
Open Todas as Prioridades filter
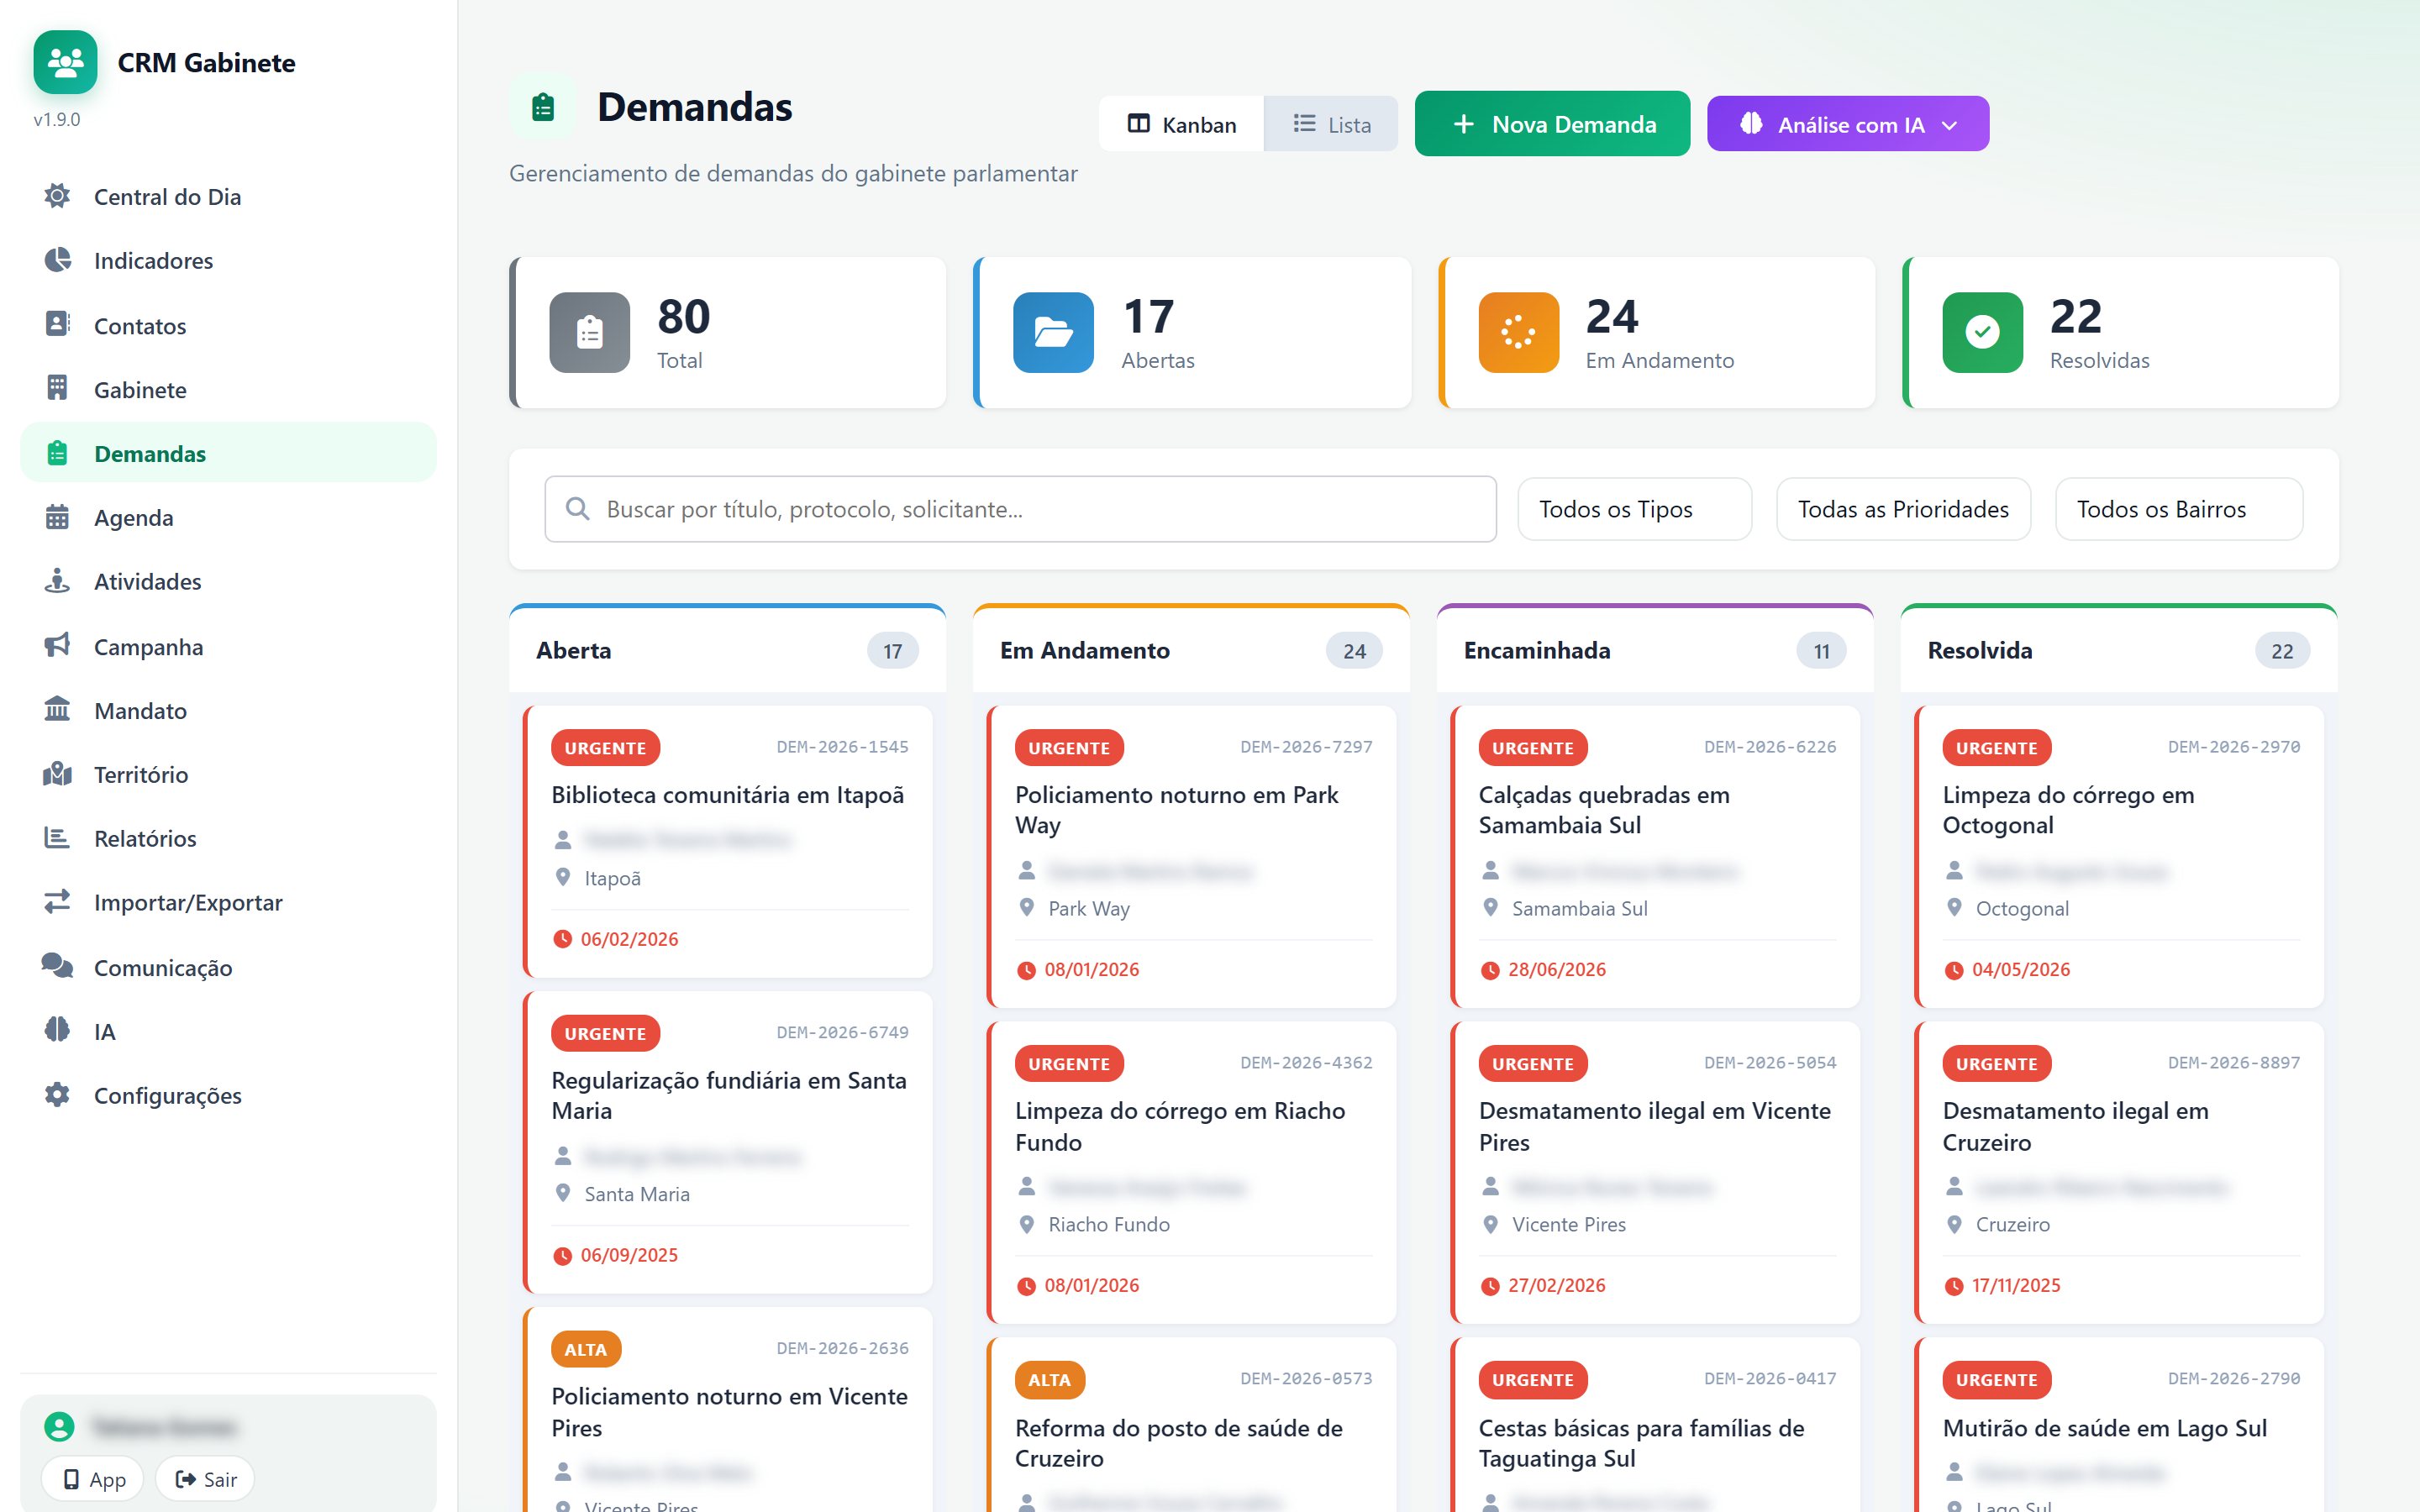coord(1903,509)
